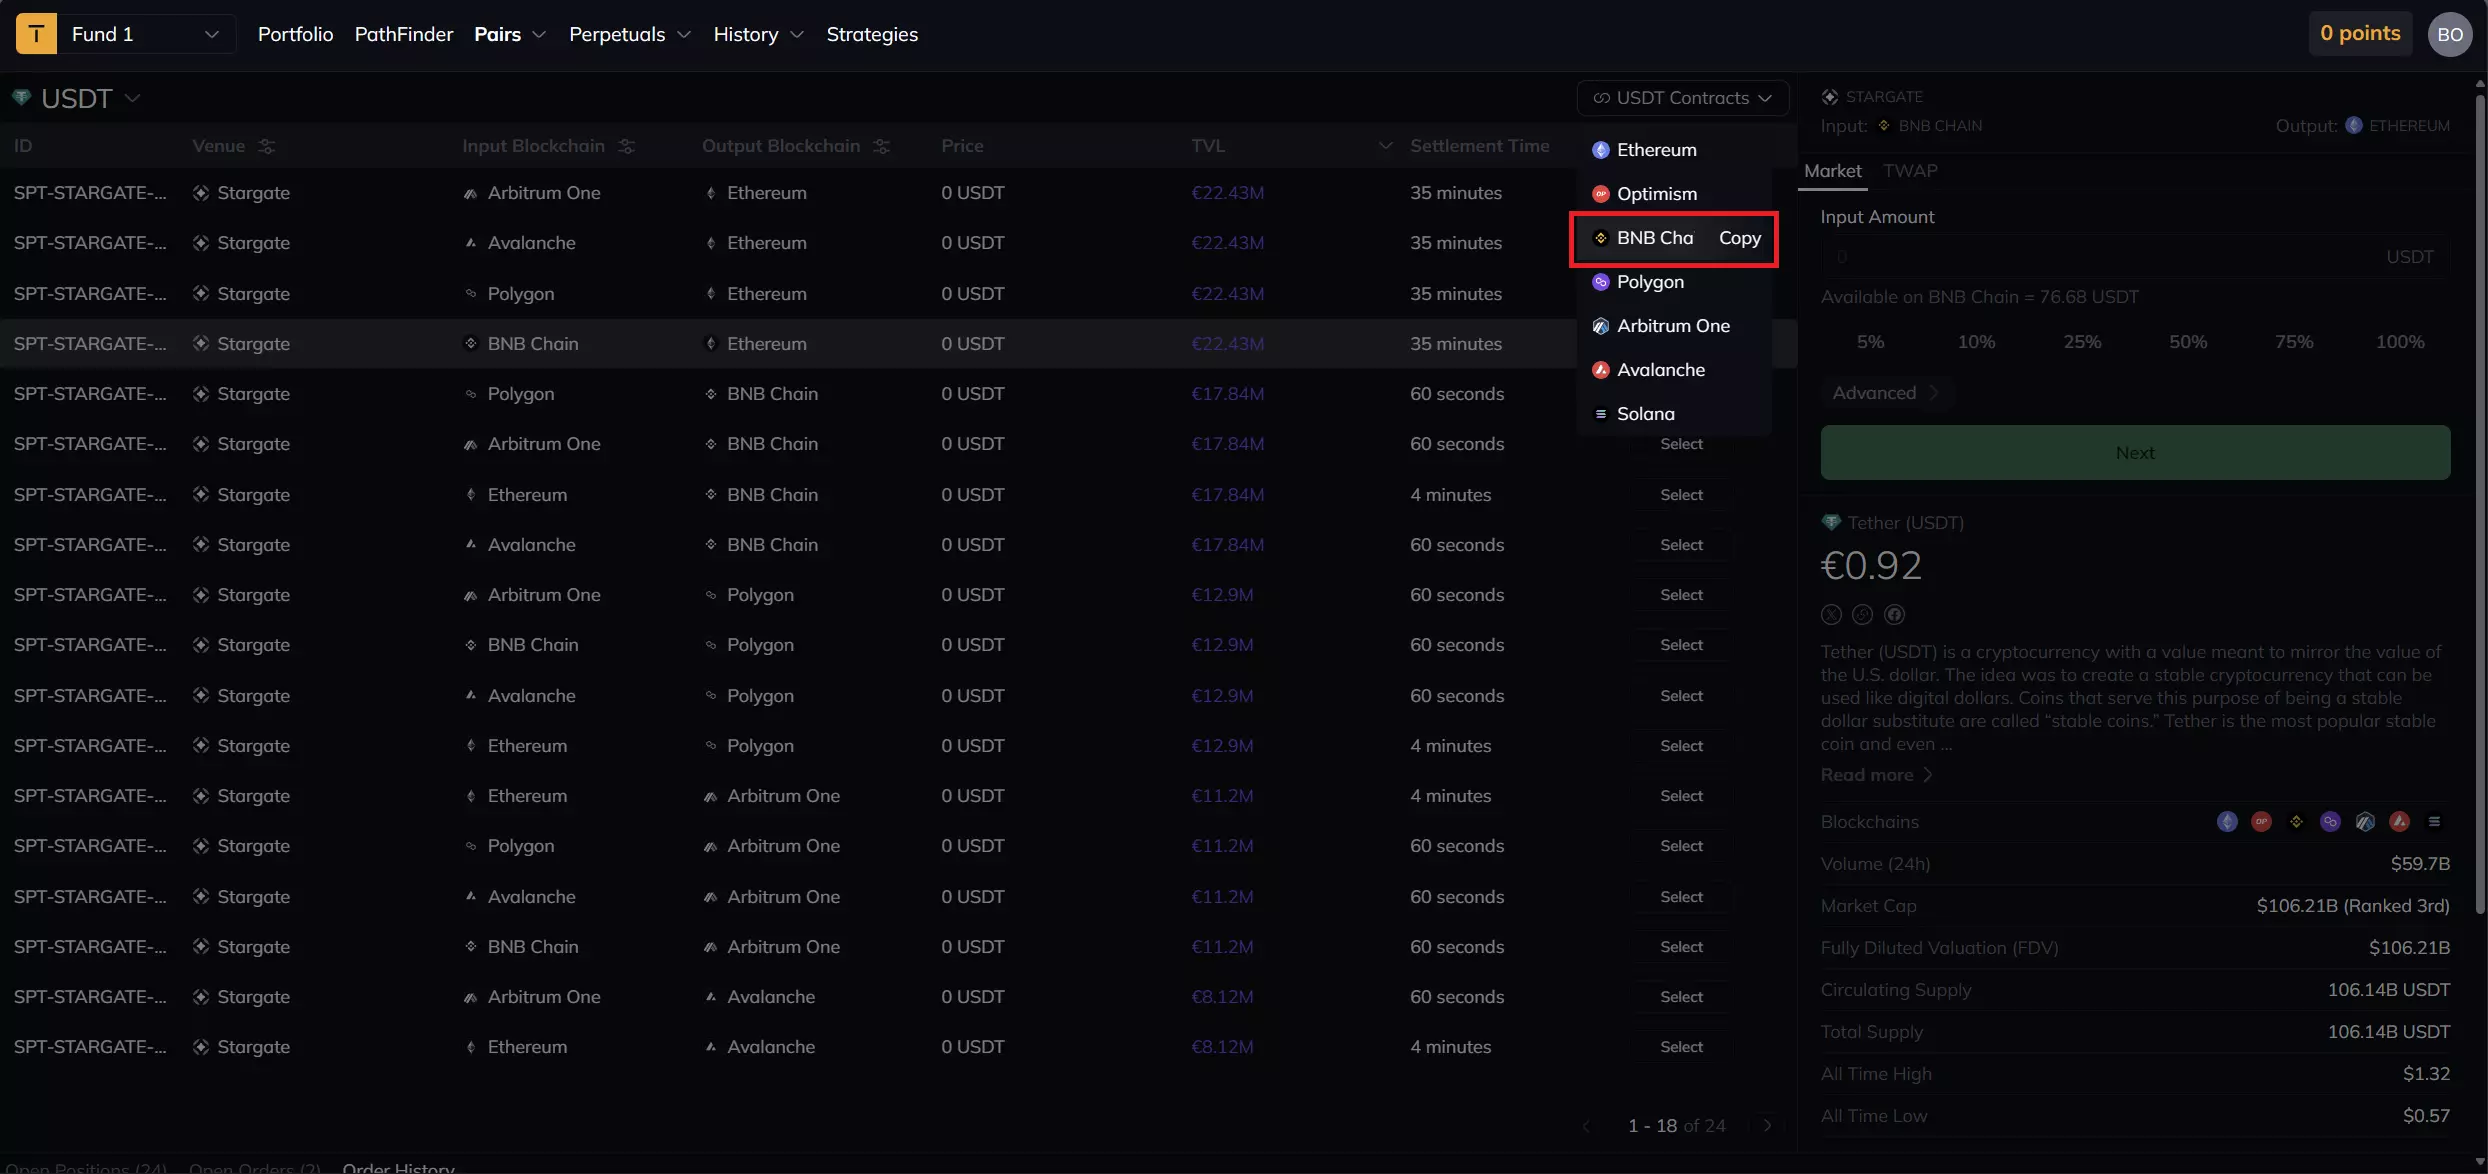Choose Avalanche in USDT Contracts list
2488x1174 pixels.
point(1674,370)
